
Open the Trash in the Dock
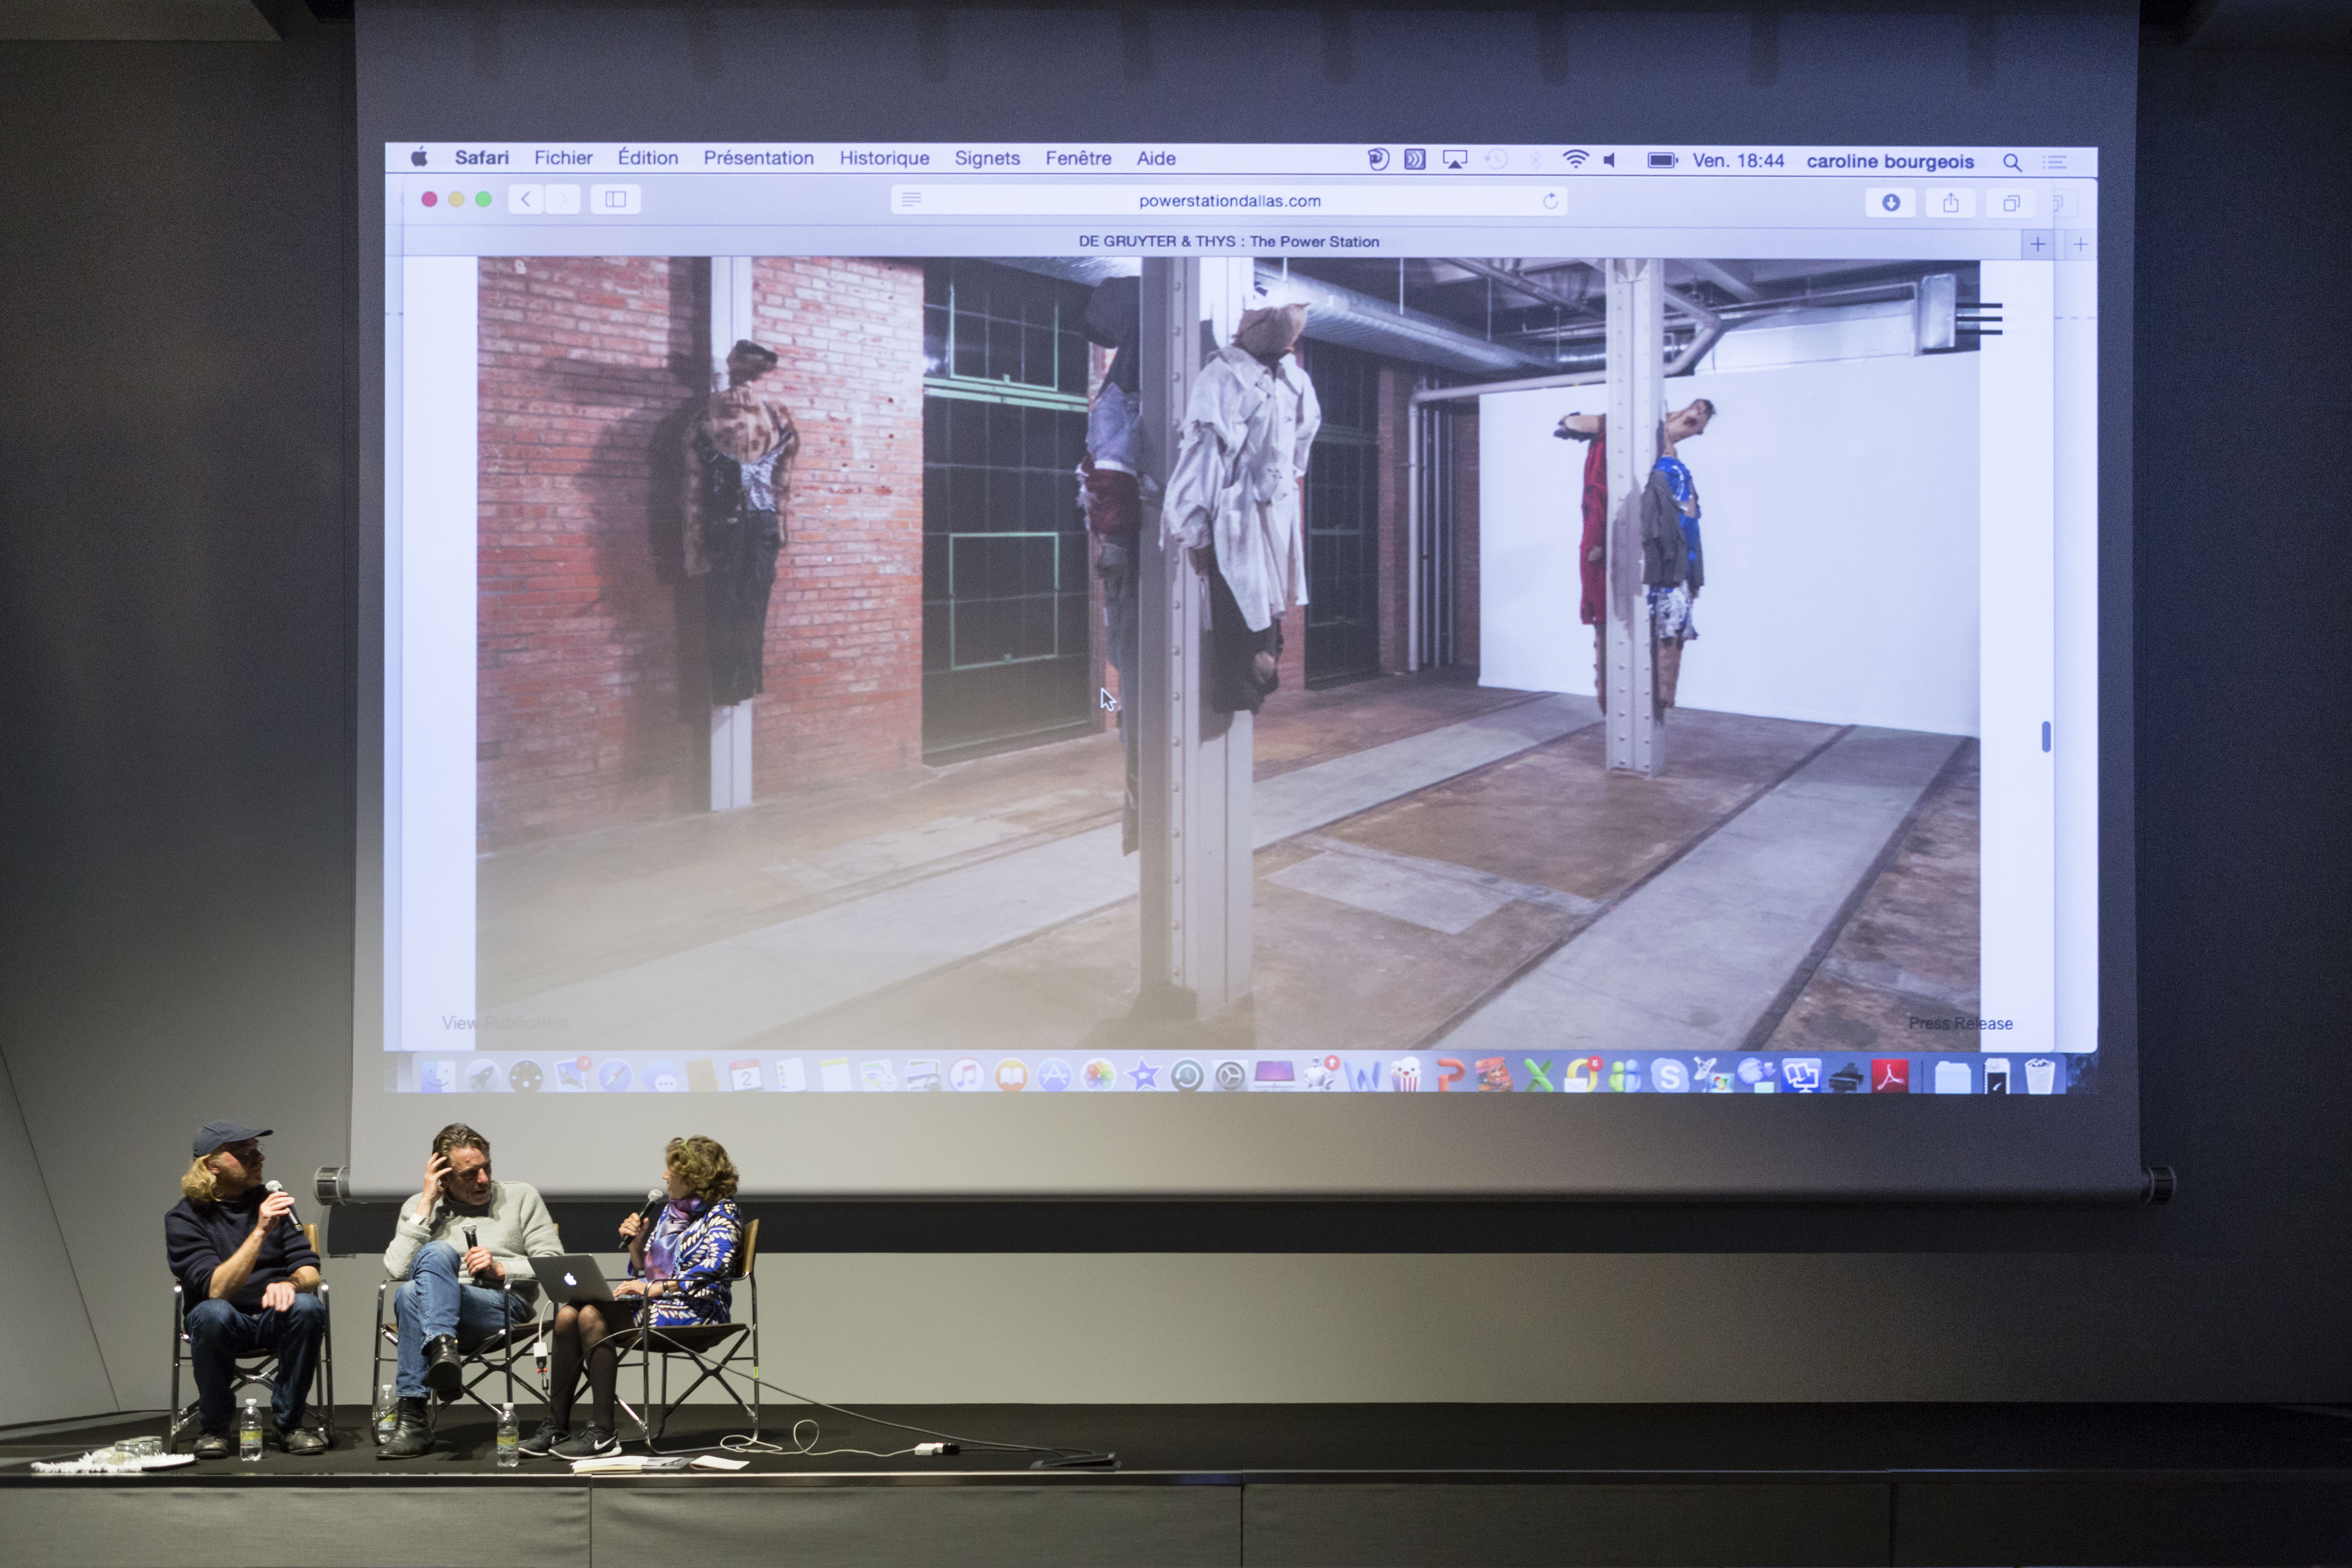[2040, 1075]
